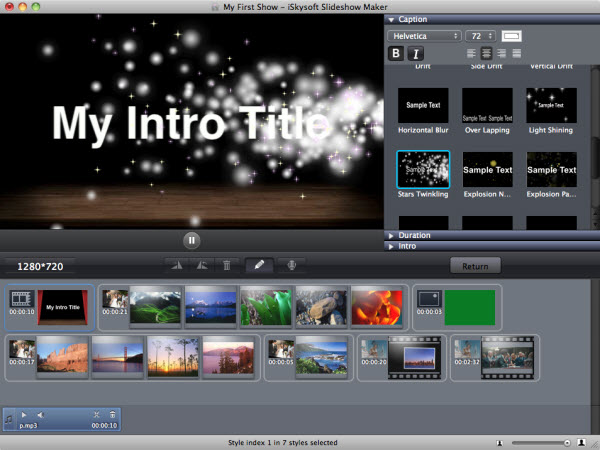600x450 pixels.
Task: Toggle italic caption text
Action: [415, 54]
